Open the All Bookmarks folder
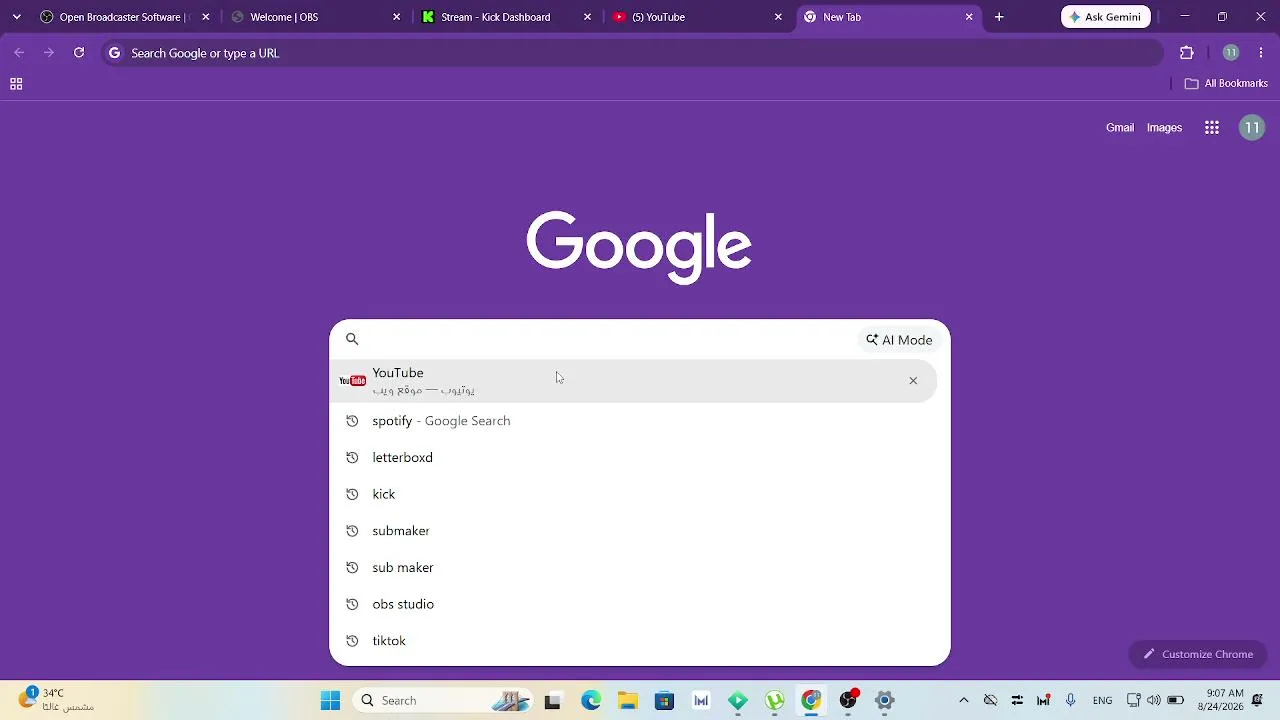Viewport: 1280px width, 720px height. 1226,84
